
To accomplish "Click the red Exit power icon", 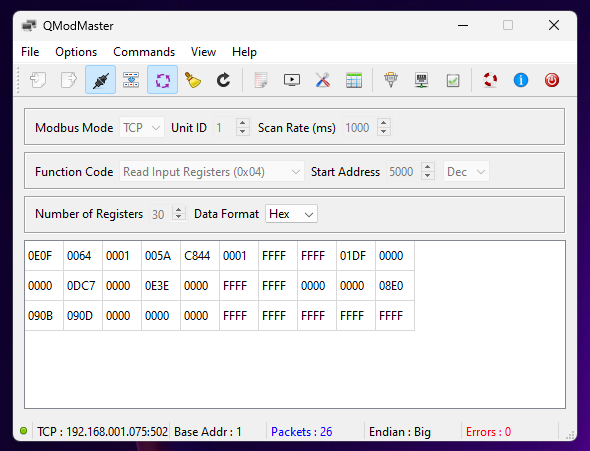I will point(552,80).
